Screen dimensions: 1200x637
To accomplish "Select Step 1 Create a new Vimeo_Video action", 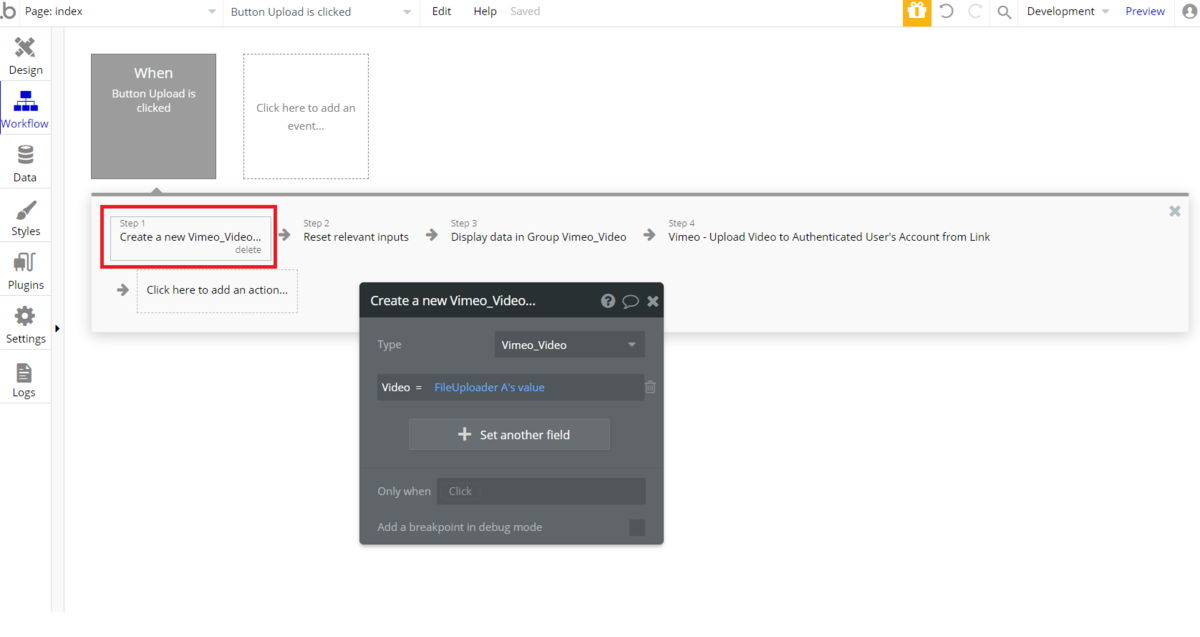I will [190, 237].
